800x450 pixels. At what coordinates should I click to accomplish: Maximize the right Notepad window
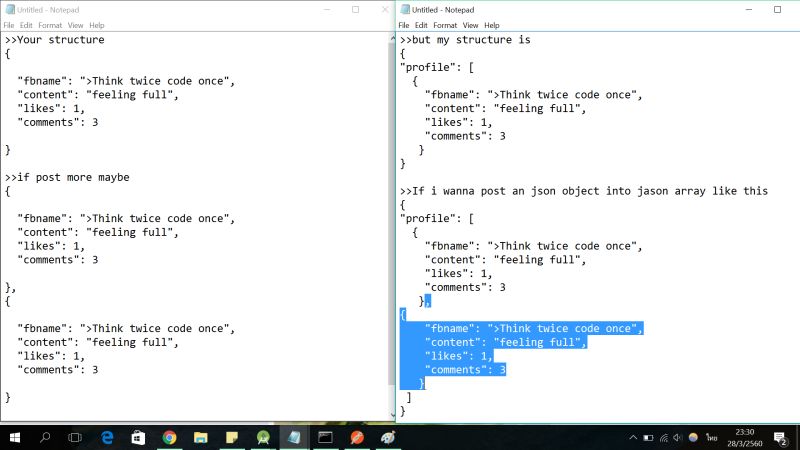[777, 10]
